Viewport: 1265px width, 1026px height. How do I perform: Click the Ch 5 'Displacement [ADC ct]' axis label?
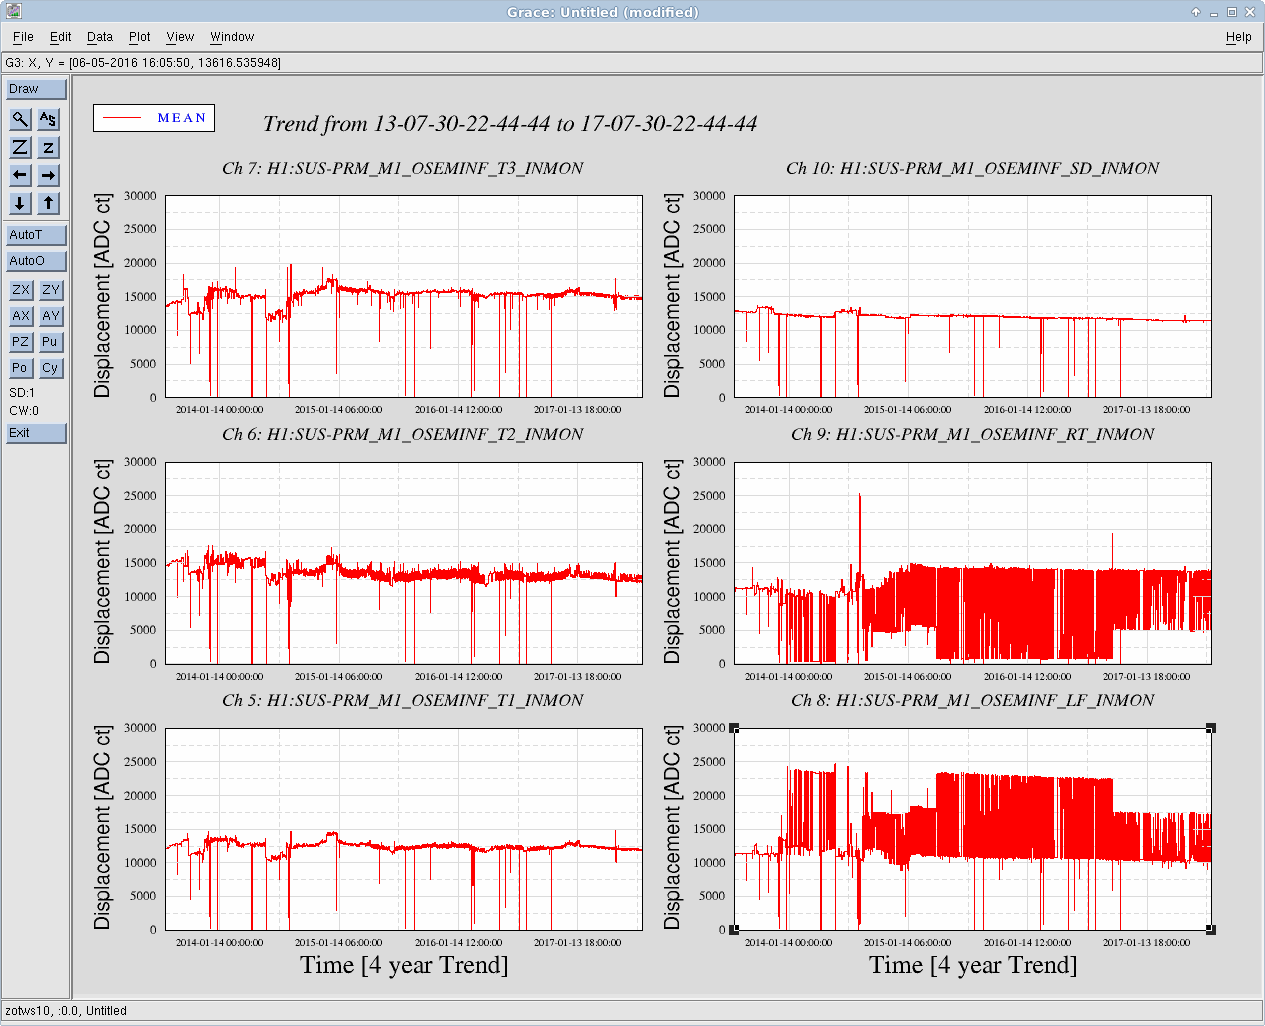point(103,828)
